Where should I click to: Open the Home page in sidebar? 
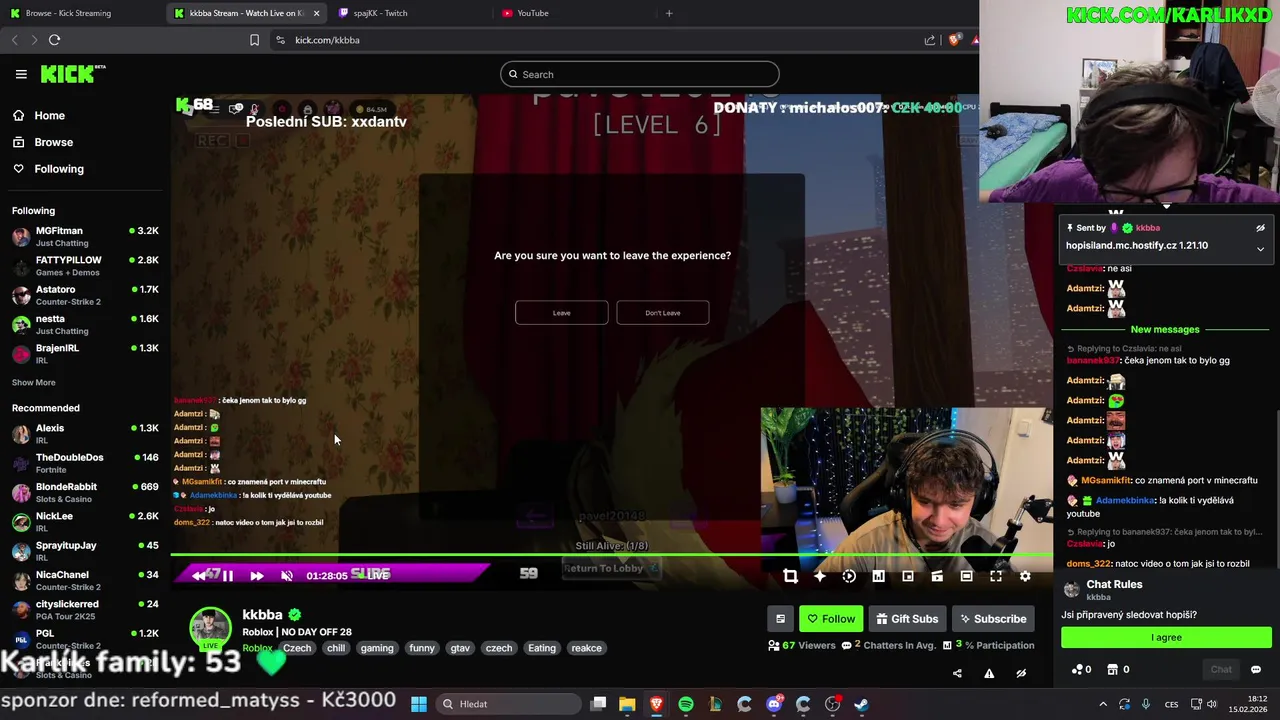coord(39,115)
